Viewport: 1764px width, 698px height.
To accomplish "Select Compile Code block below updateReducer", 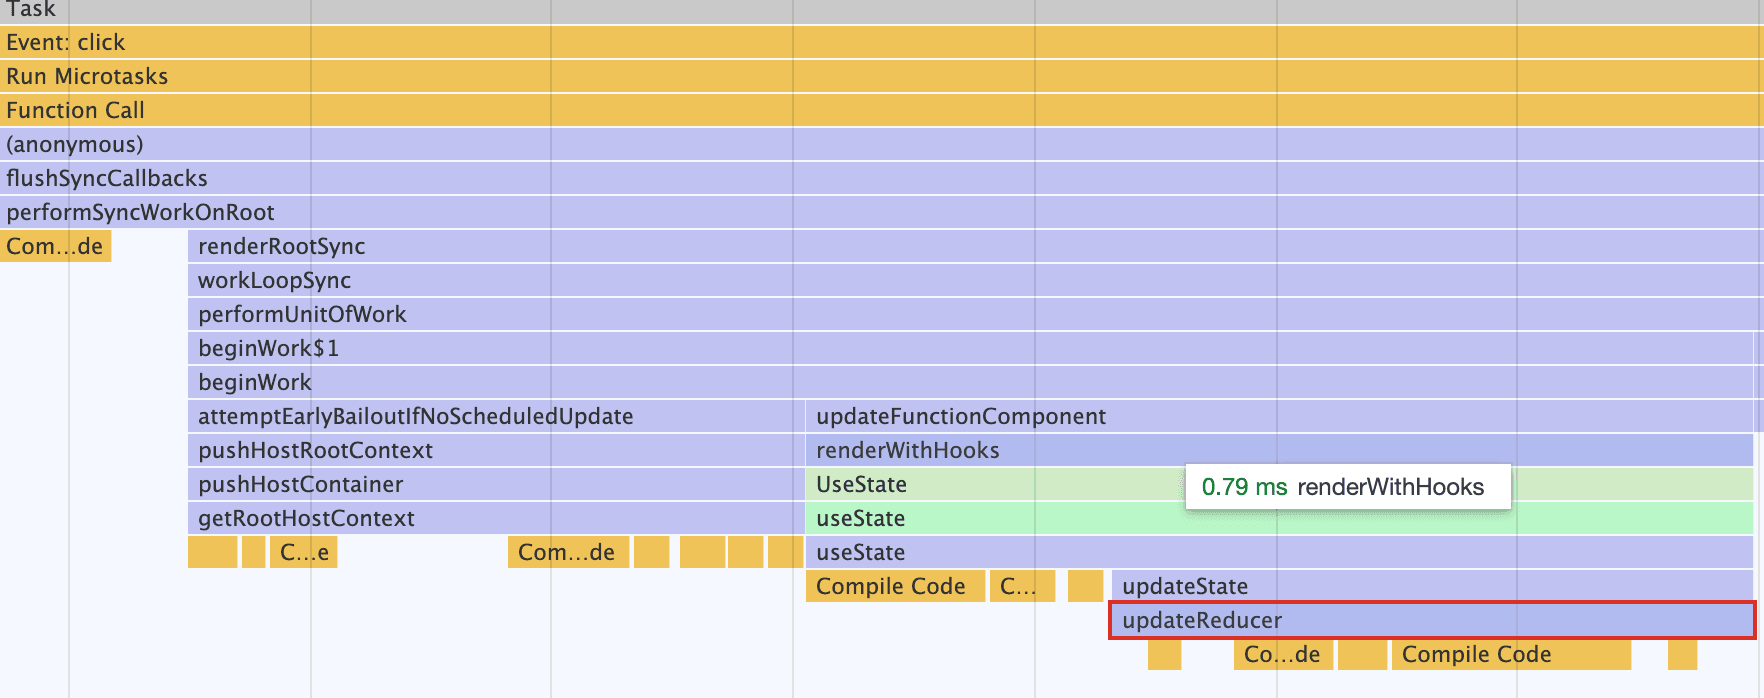I will point(1510,655).
